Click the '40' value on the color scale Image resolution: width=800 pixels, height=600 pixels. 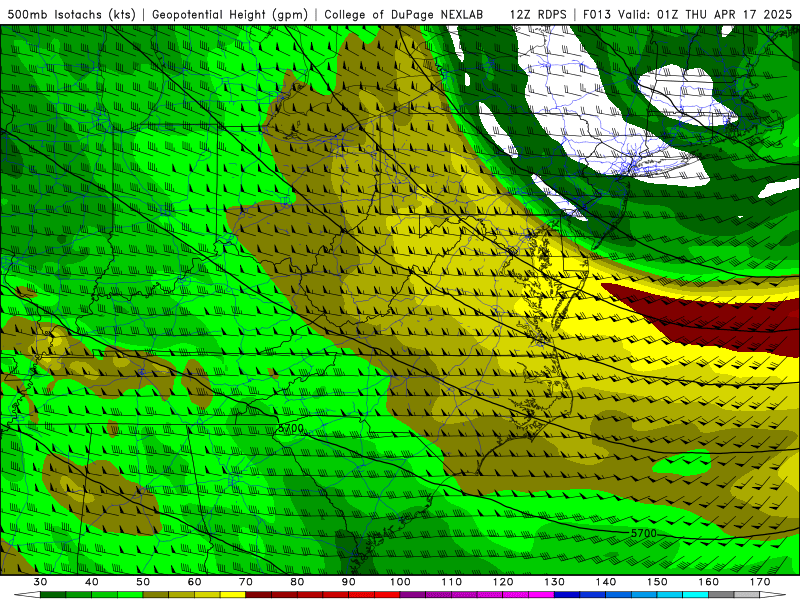click(x=92, y=582)
